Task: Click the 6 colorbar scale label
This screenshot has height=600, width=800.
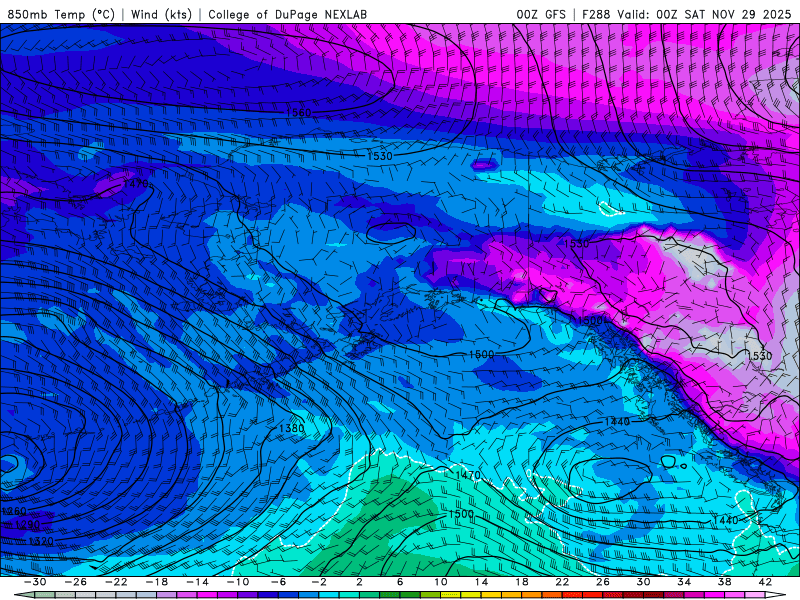Action: (400, 582)
